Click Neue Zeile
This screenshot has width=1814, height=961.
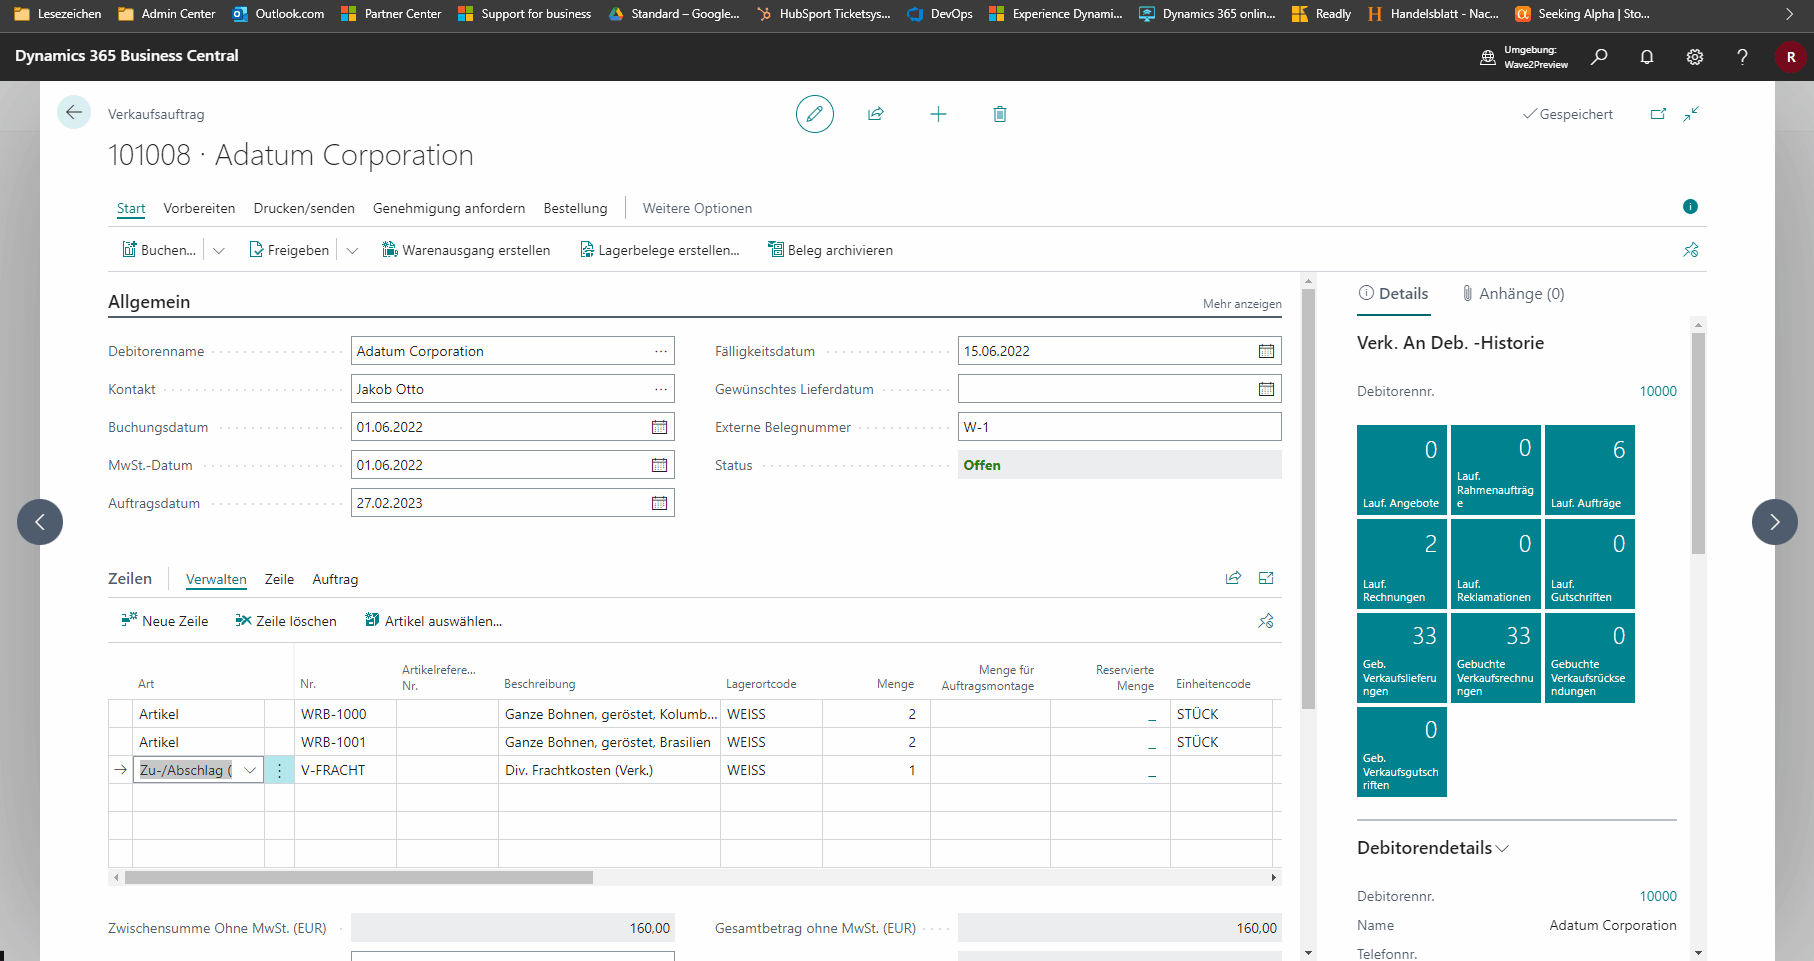pos(165,621)
